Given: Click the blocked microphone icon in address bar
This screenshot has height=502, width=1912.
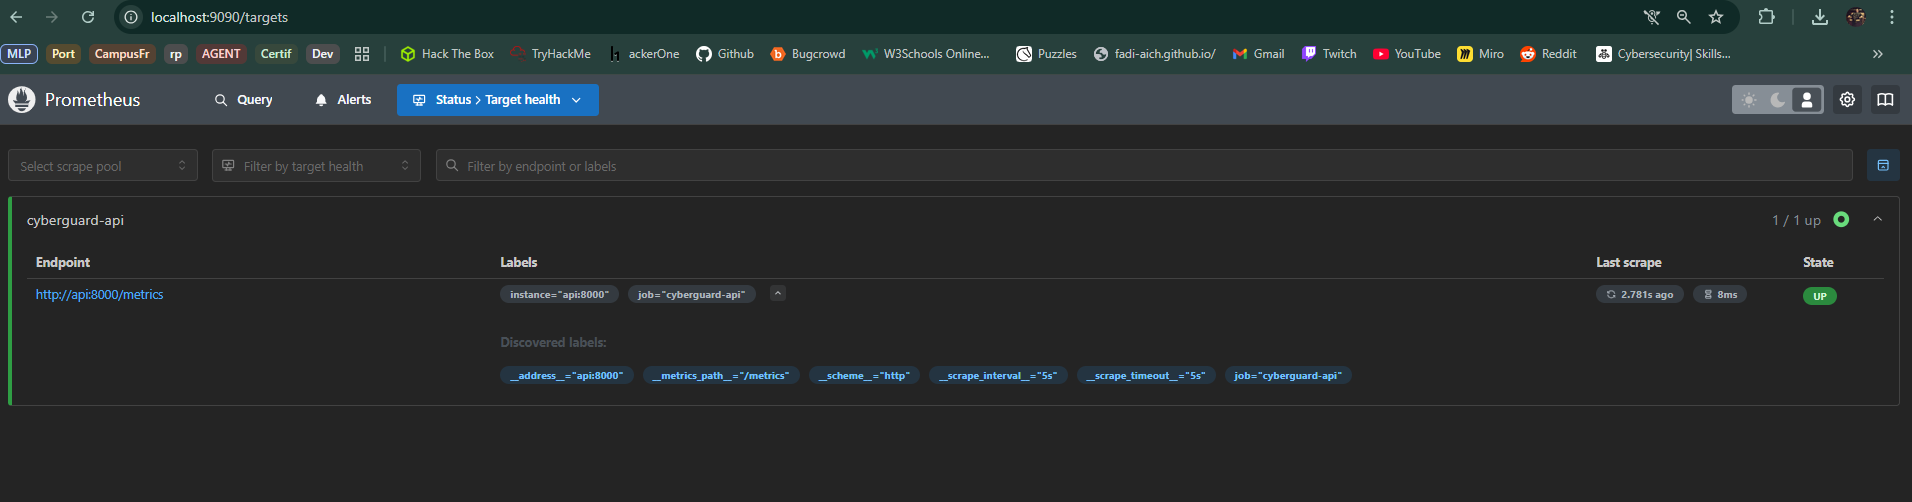Looking at the screenshot, I should coord(1652,17).
